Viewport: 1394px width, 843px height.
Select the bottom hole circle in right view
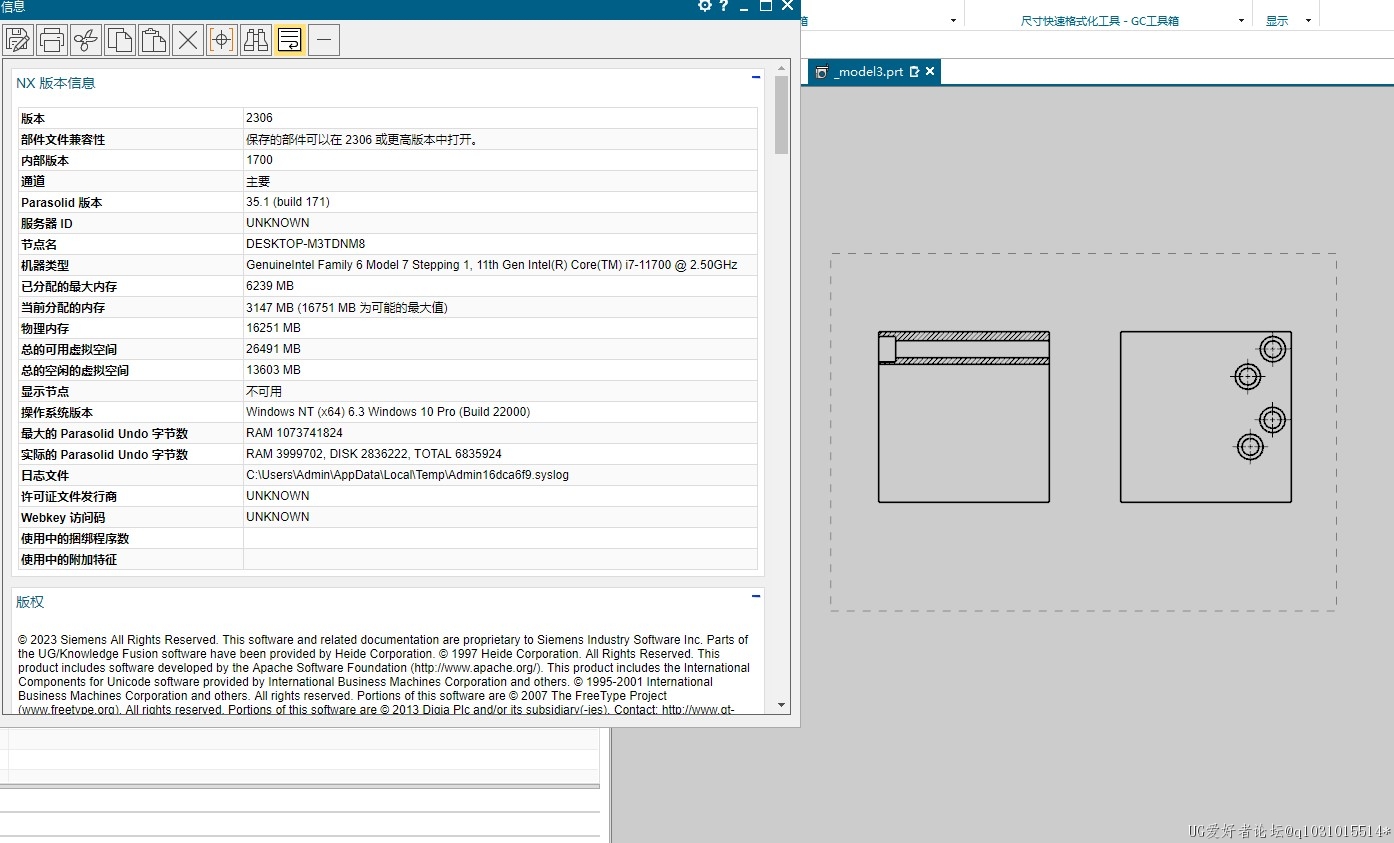point(1250,447)
